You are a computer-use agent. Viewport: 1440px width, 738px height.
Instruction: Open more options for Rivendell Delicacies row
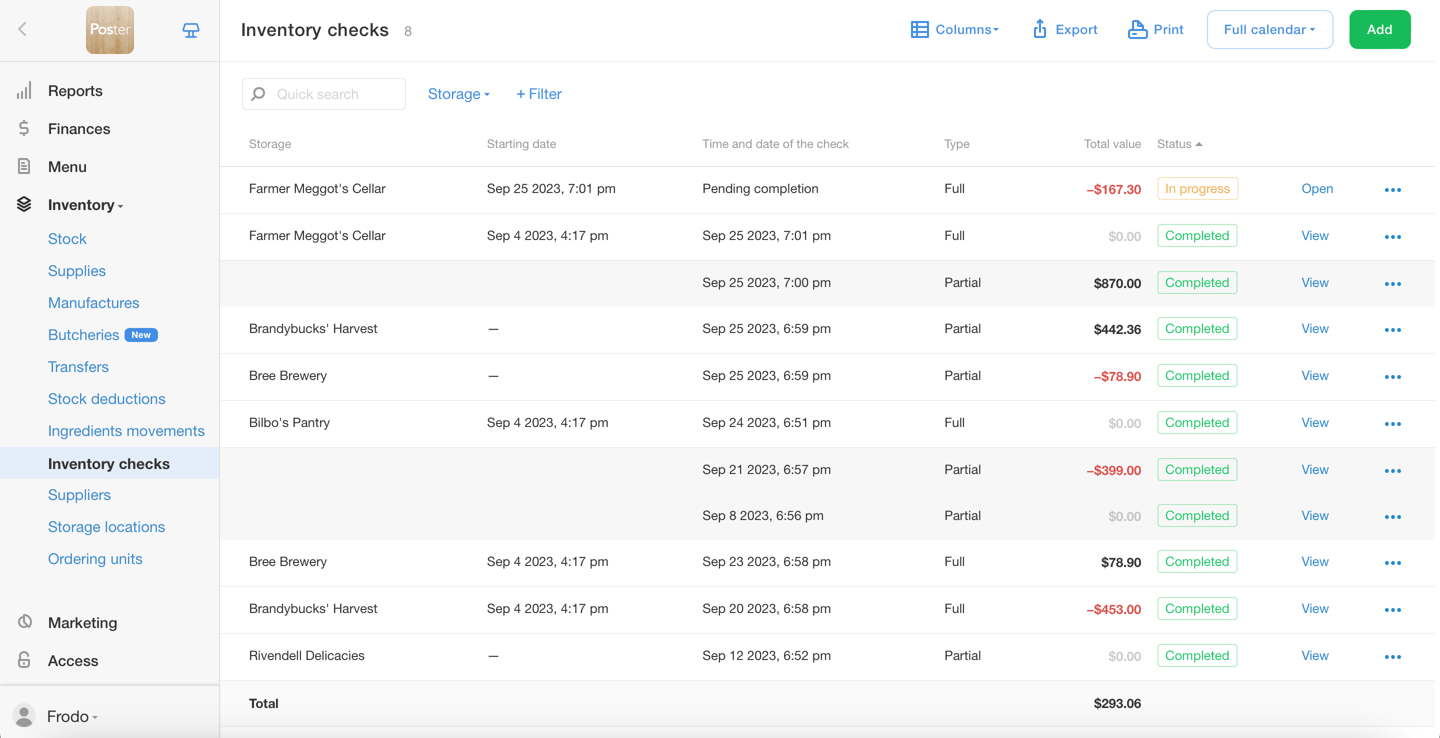point(1393,657)
